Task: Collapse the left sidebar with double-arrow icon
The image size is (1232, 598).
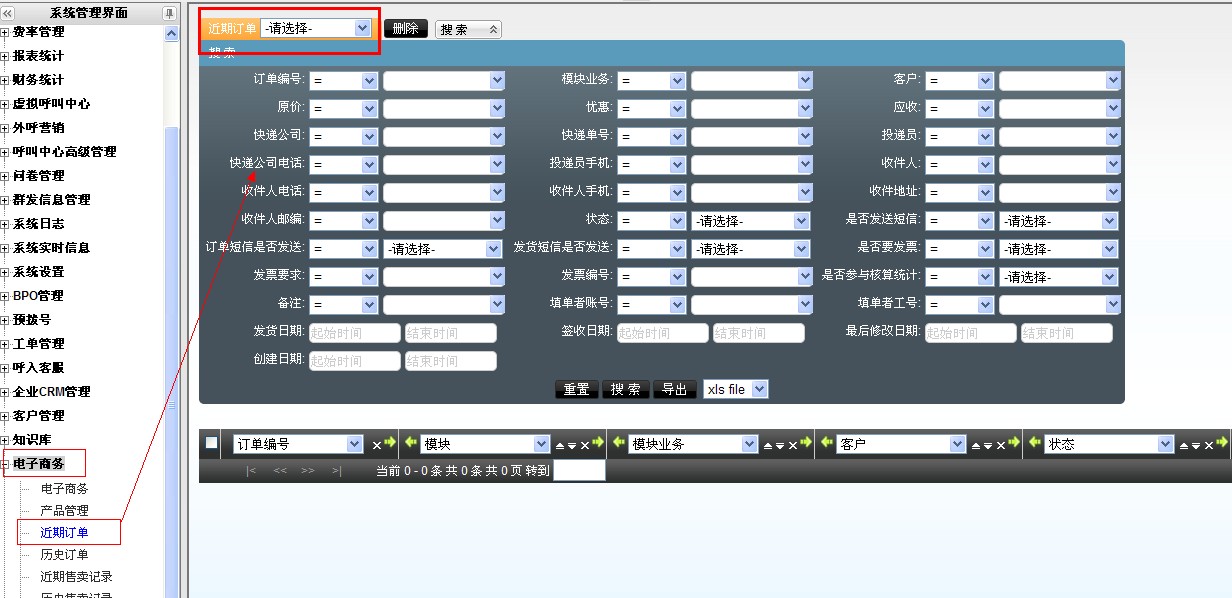Action: [8, 13]
